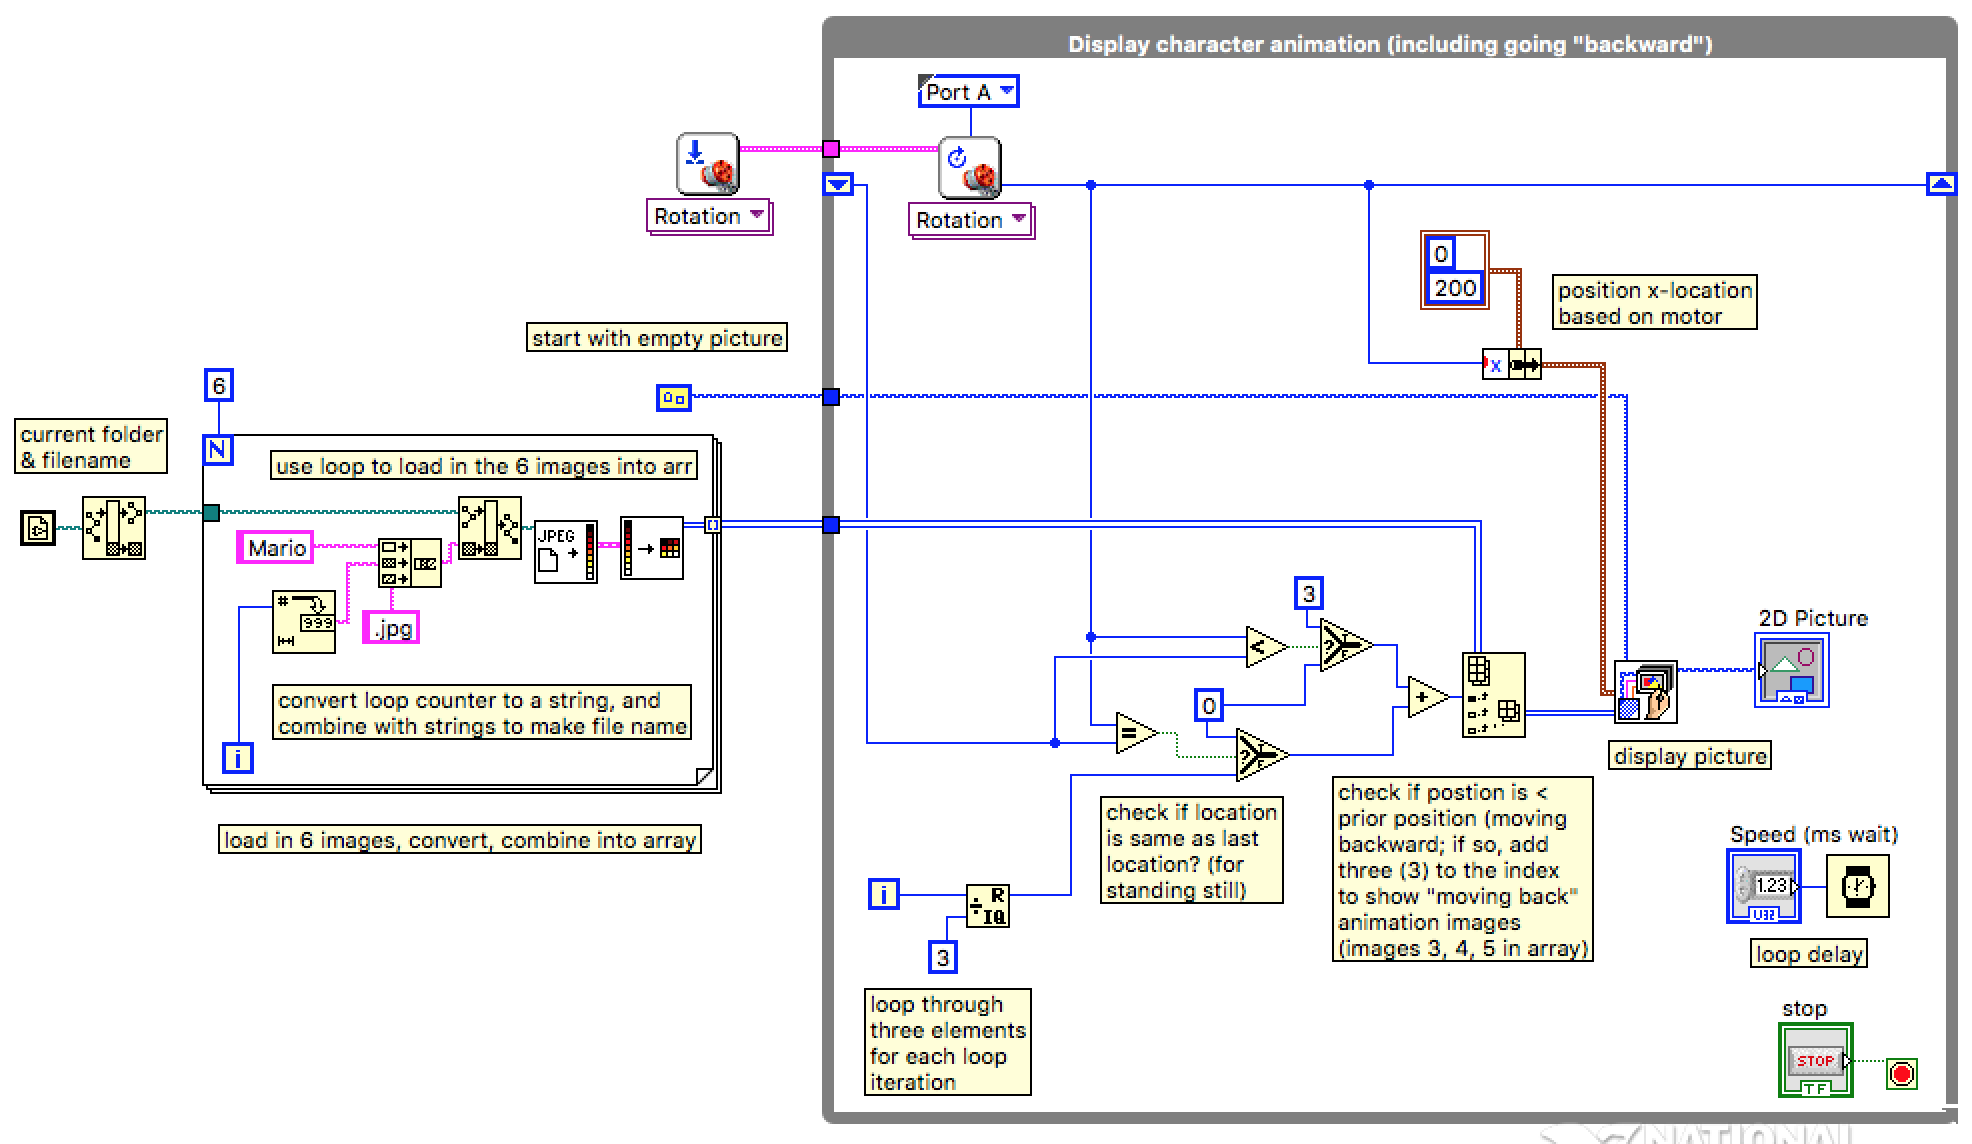
Task: Click the left shift register arrow
Action: pyautogui.click(x=837, y=185)
